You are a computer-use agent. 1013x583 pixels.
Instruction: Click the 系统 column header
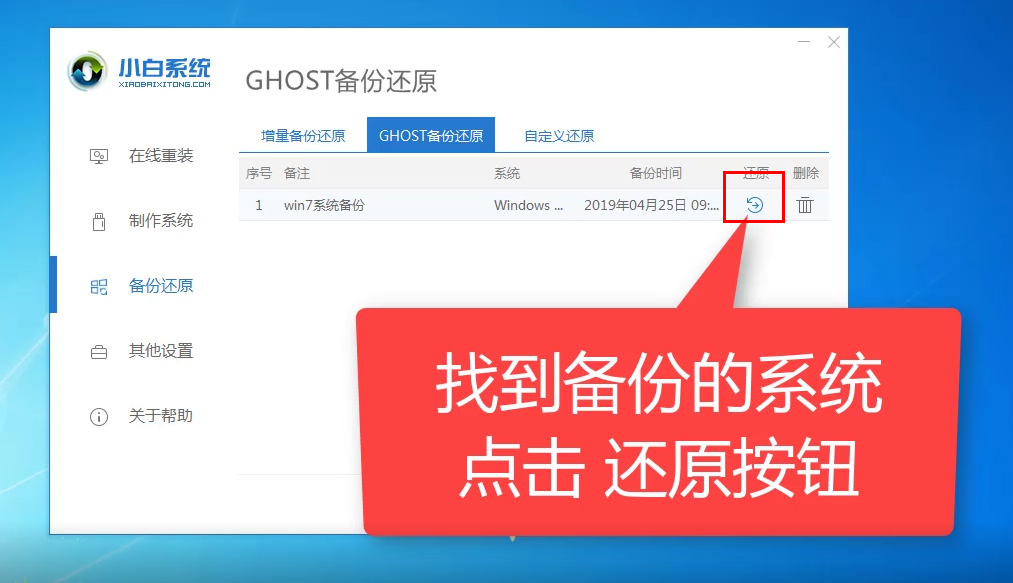(505, 172)
